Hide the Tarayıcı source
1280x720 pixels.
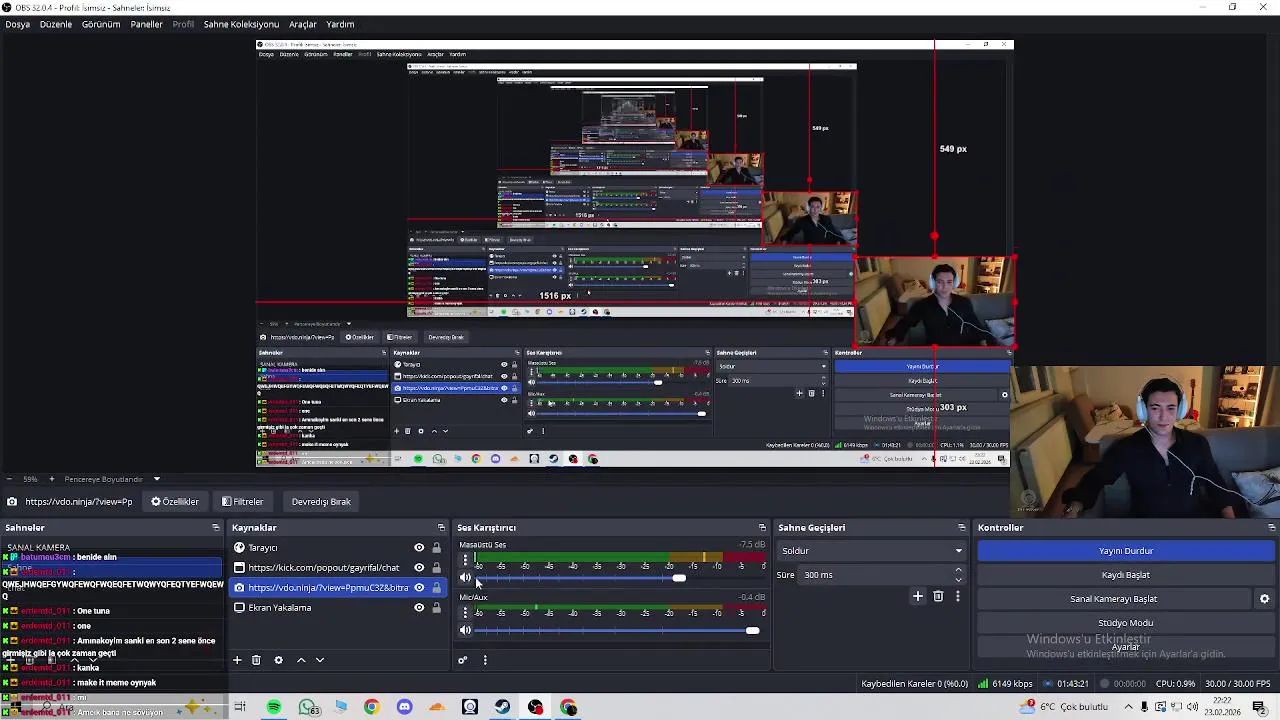click(419, 548)
